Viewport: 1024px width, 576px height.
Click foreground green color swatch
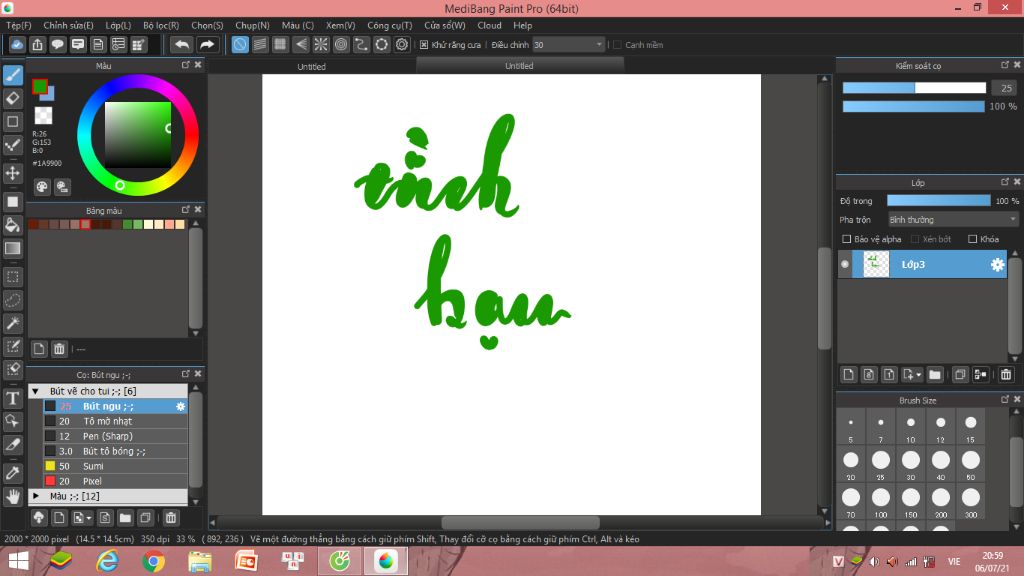(40, 86)
